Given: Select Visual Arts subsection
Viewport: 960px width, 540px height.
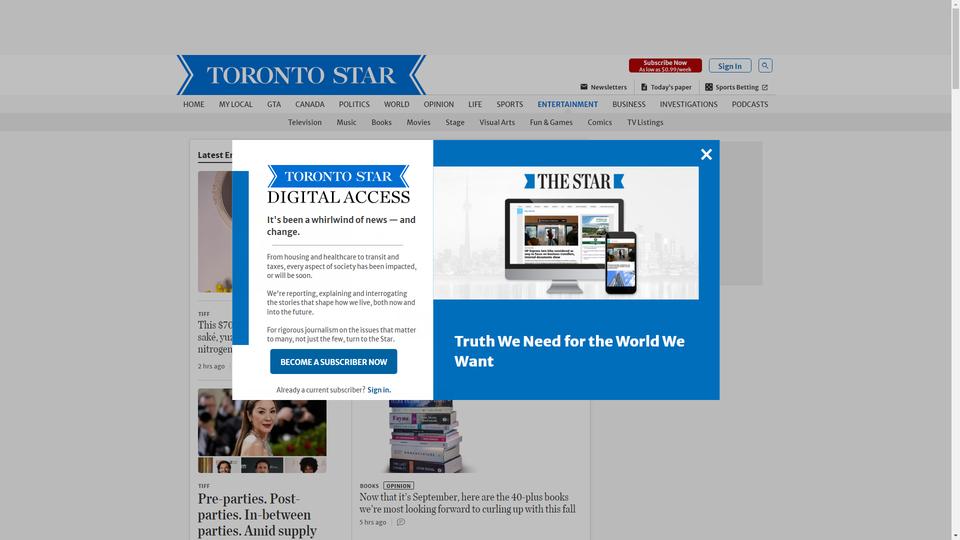Looking at the screenshot, I should click(x=497, y=122).
